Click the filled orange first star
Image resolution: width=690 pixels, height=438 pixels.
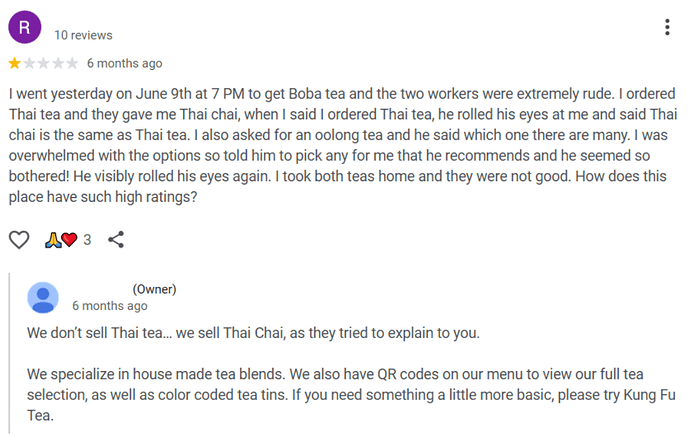pos(14,64)
